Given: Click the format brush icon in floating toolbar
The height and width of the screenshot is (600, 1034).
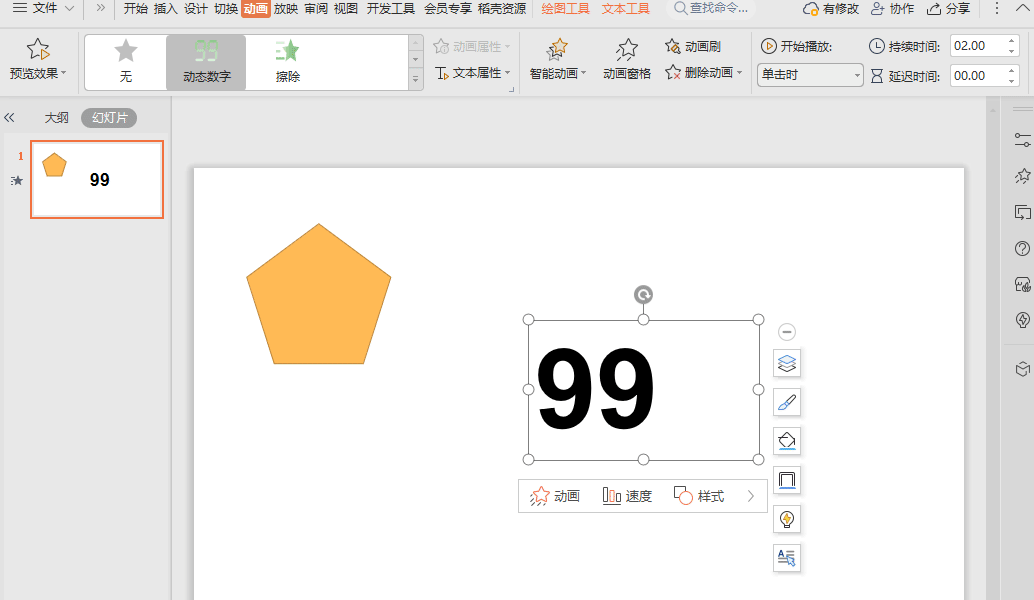Looking at the screenshot, I should point(787,402).
